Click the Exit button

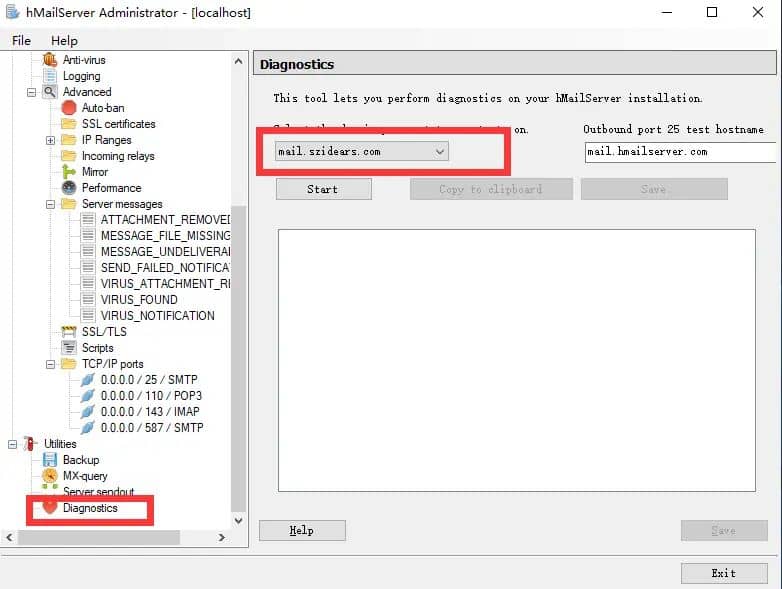click(723, 573)
